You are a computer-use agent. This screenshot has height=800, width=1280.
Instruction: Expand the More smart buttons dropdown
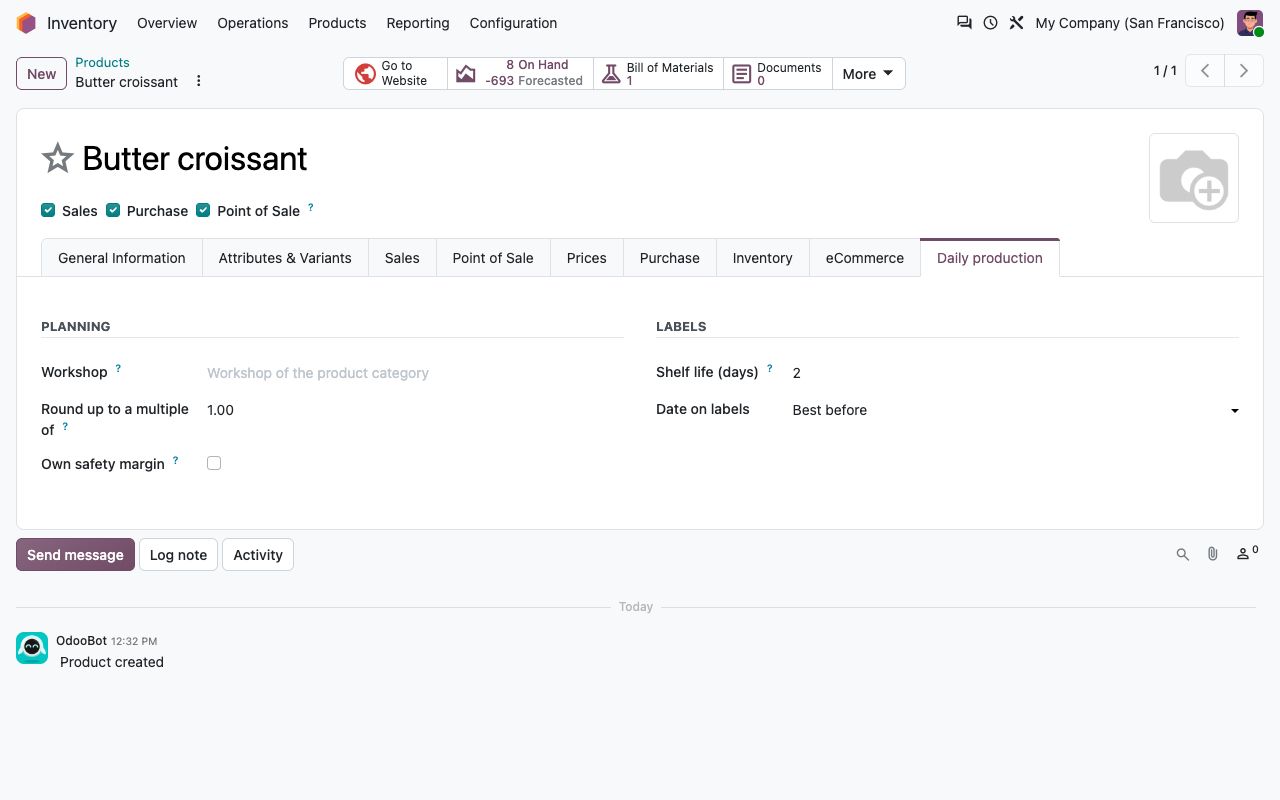click(868, 73)
